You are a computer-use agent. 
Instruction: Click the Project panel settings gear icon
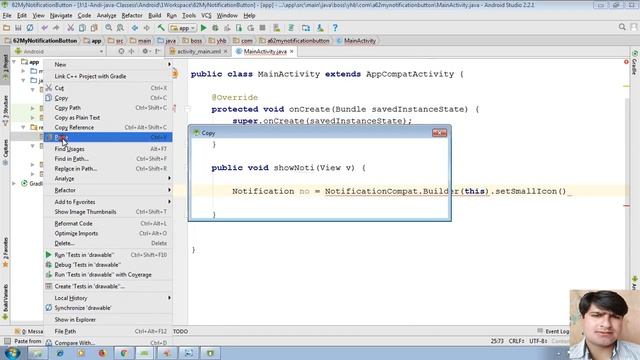coord(145,51)
